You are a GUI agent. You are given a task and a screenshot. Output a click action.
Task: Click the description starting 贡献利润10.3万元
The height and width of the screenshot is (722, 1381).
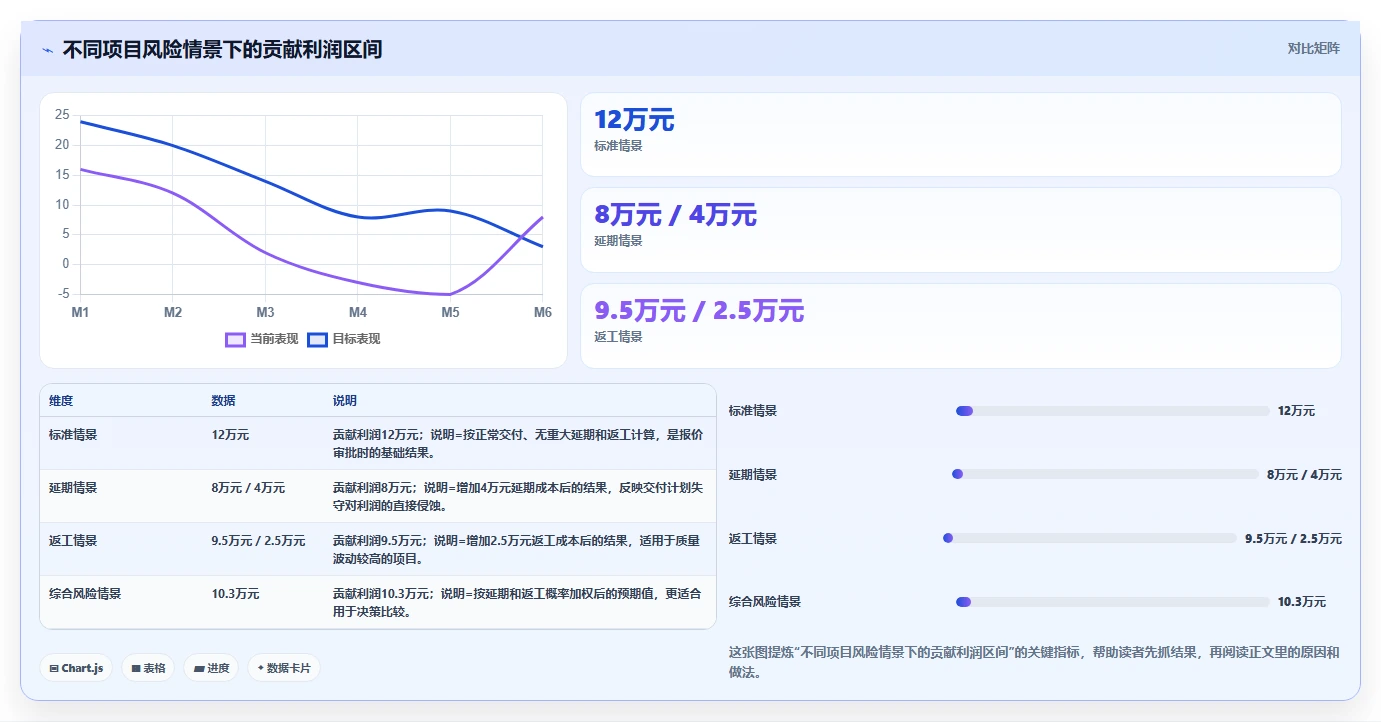[x=517, y=603]
